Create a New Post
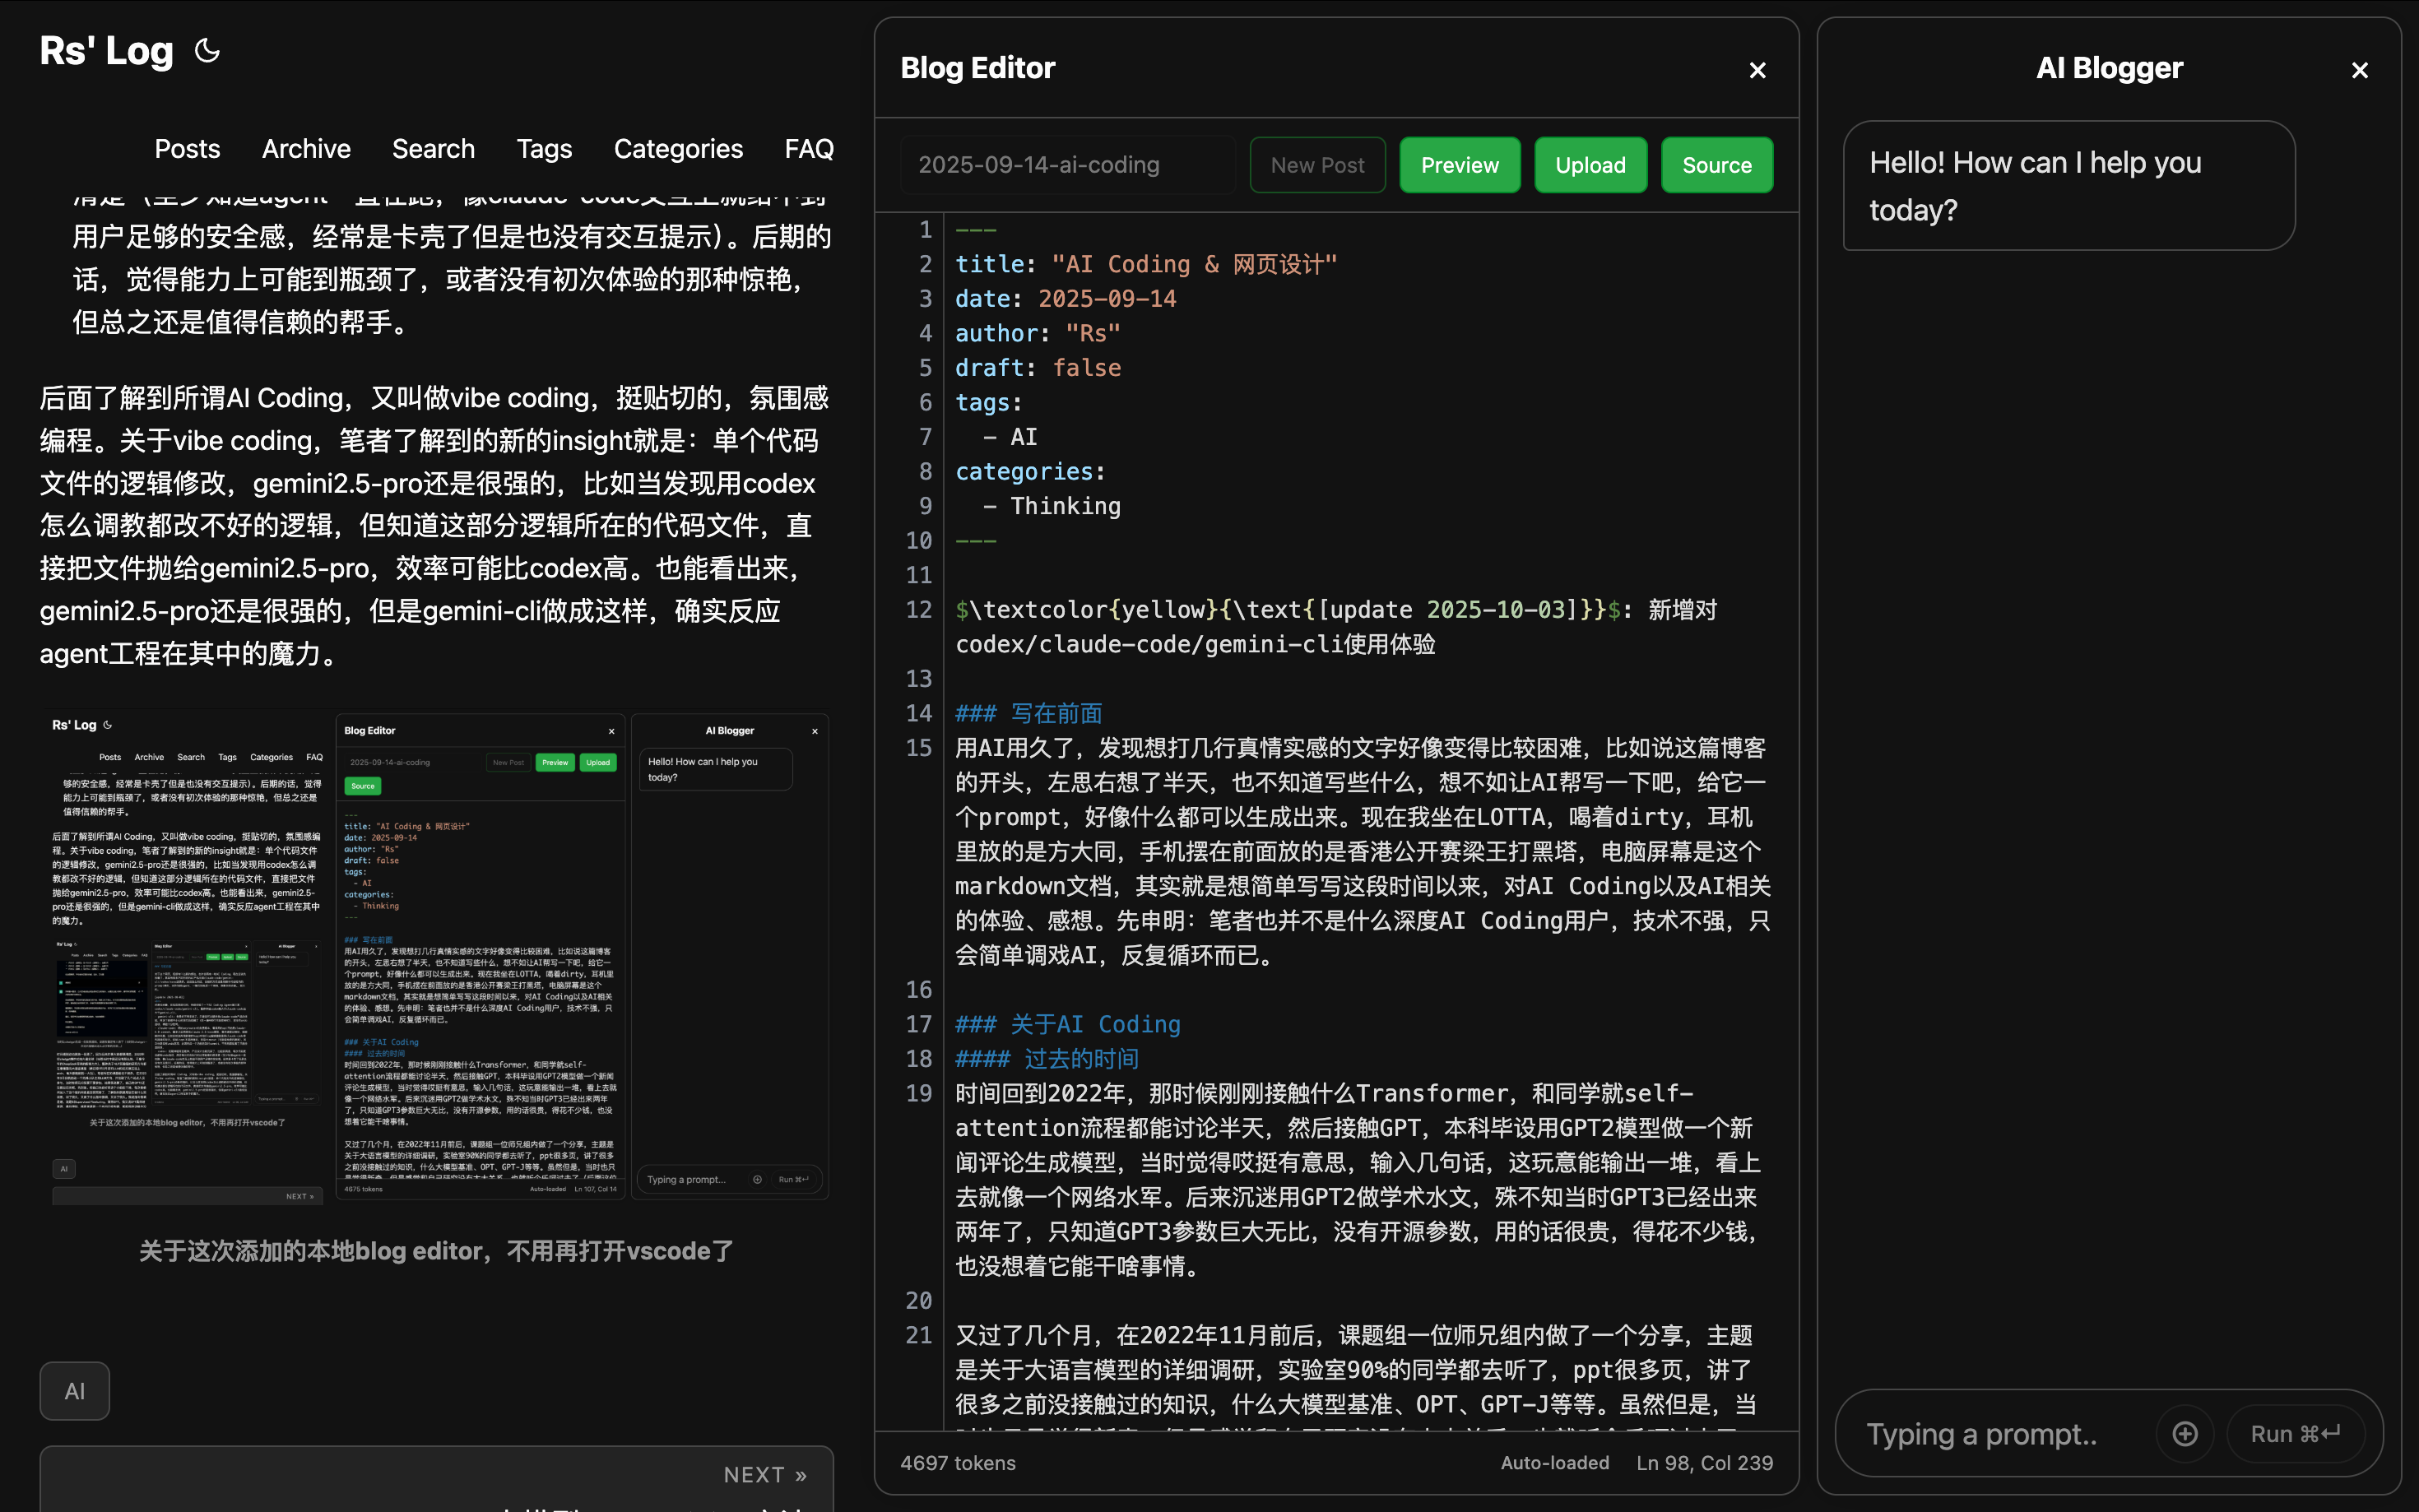 [x=1317, y=165]
